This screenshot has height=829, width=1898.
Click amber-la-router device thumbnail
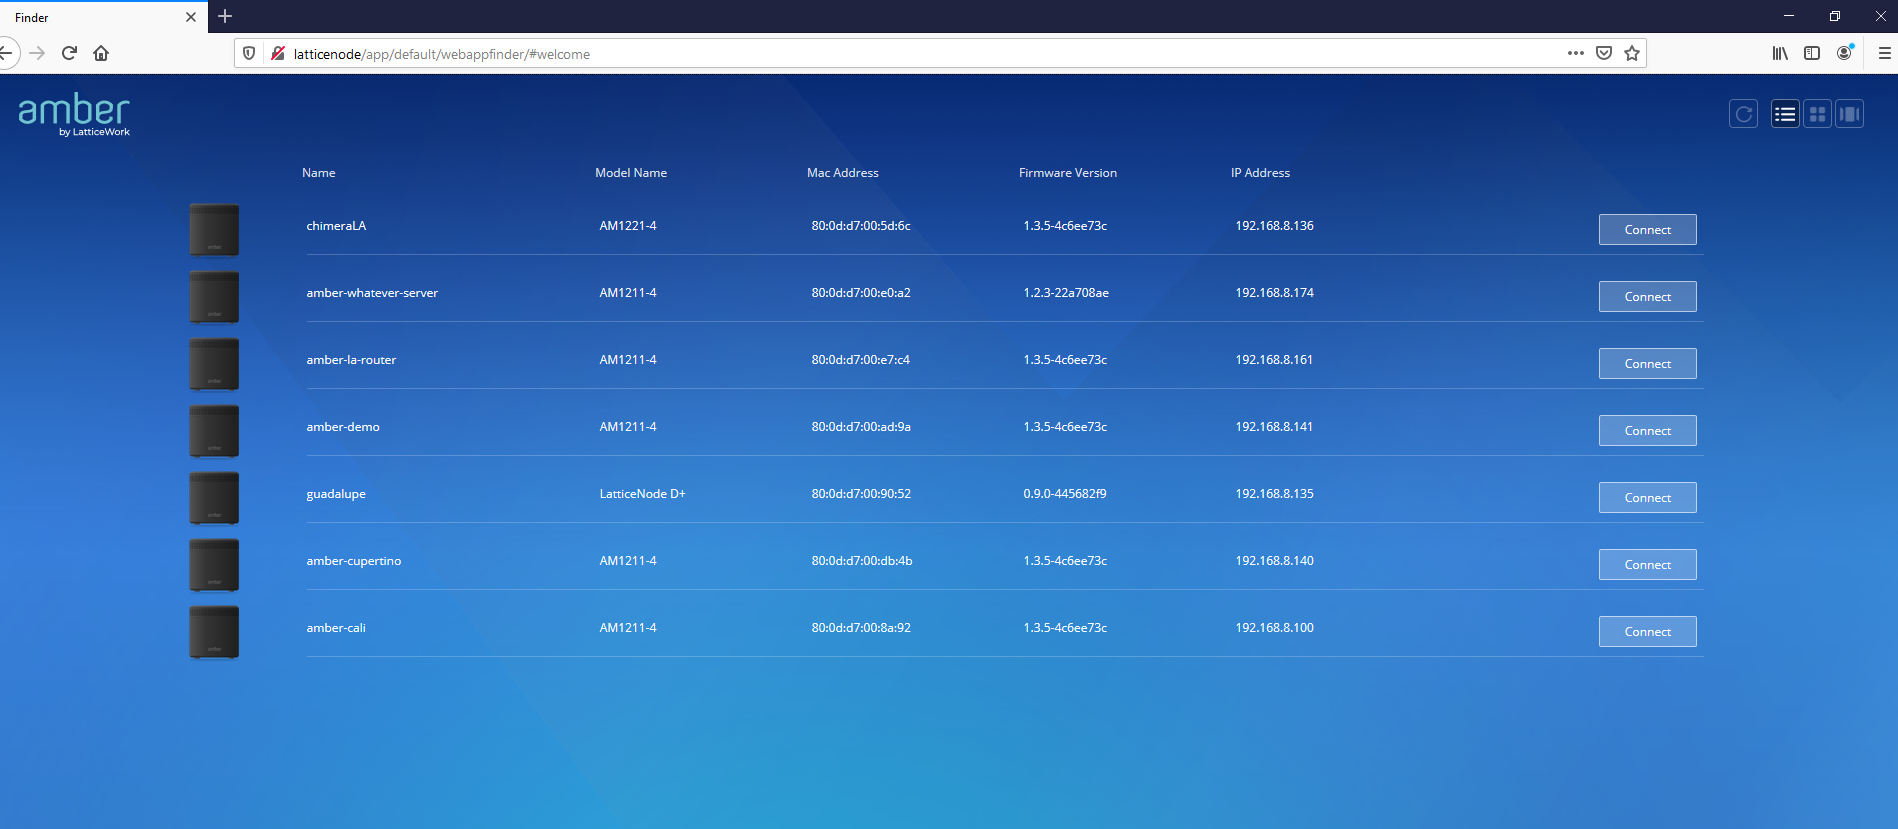coord(214,364)
